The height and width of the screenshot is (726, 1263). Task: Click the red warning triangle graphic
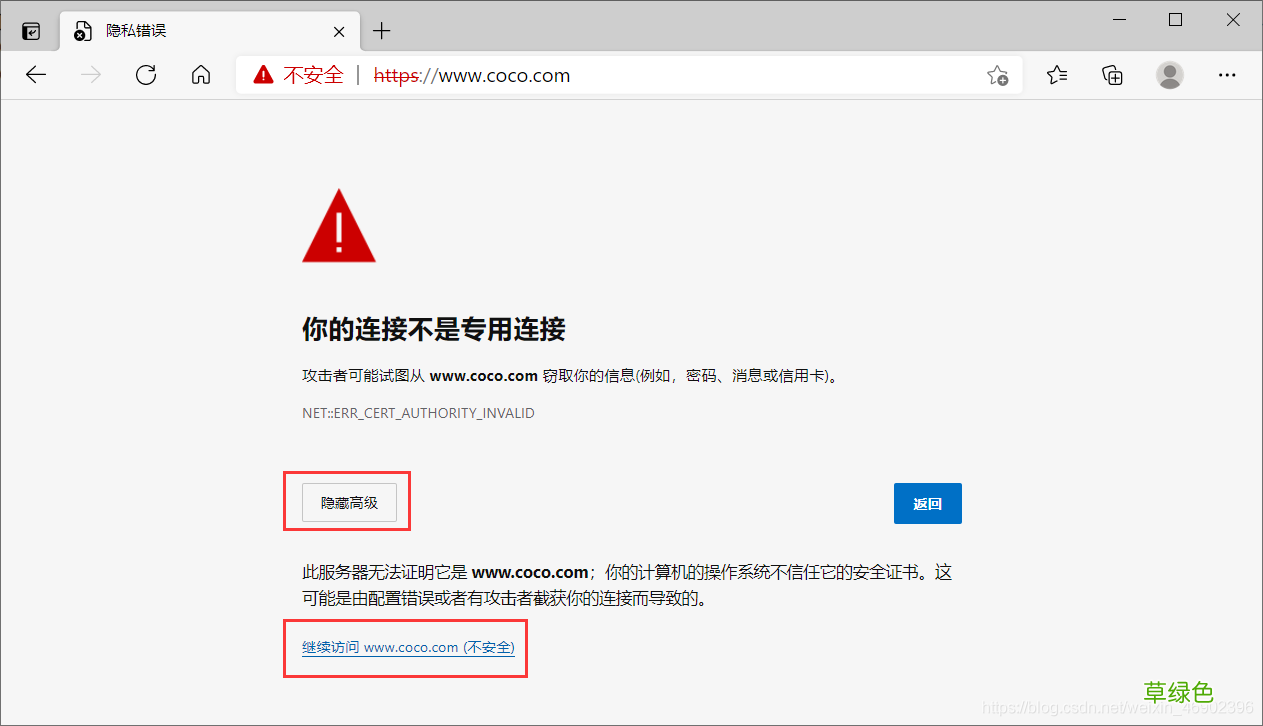[338, 225]
